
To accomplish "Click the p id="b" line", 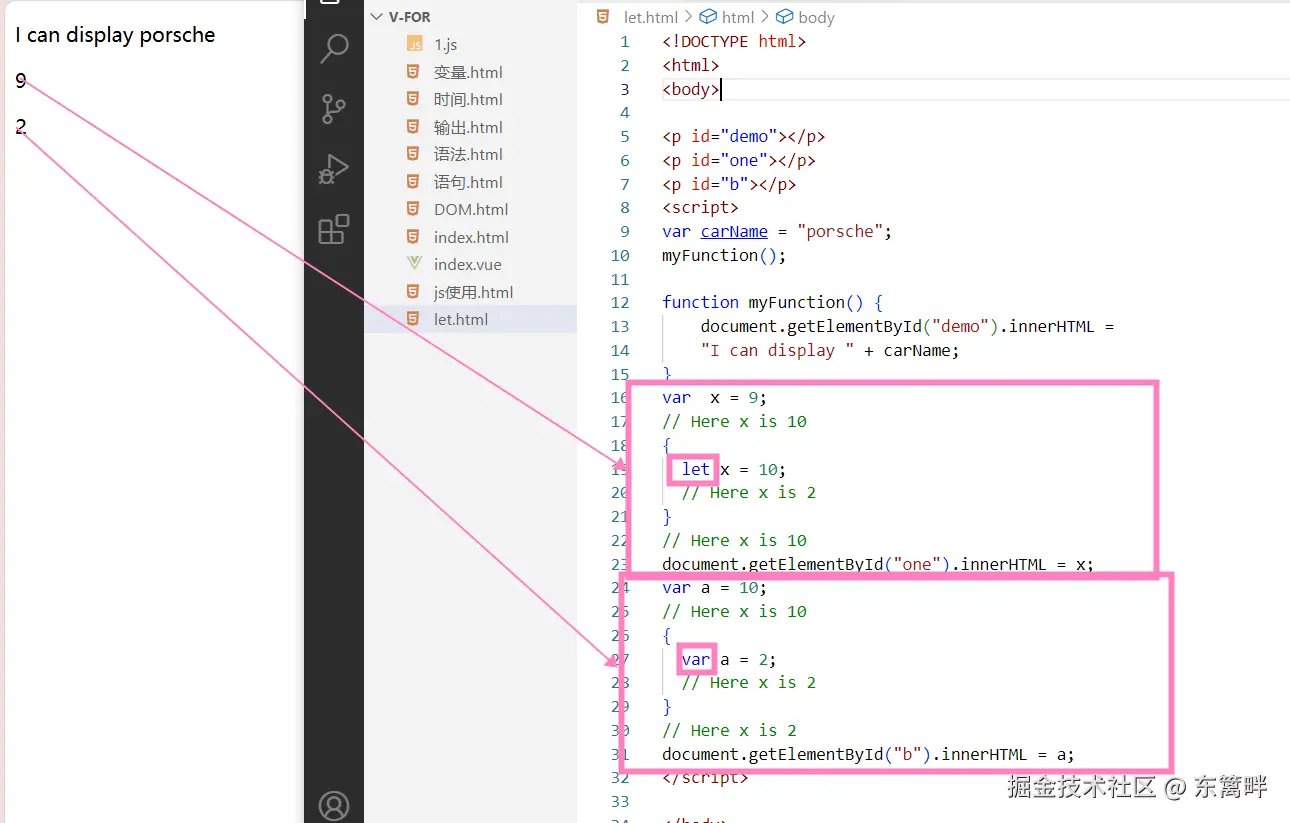I will [729, 185].
